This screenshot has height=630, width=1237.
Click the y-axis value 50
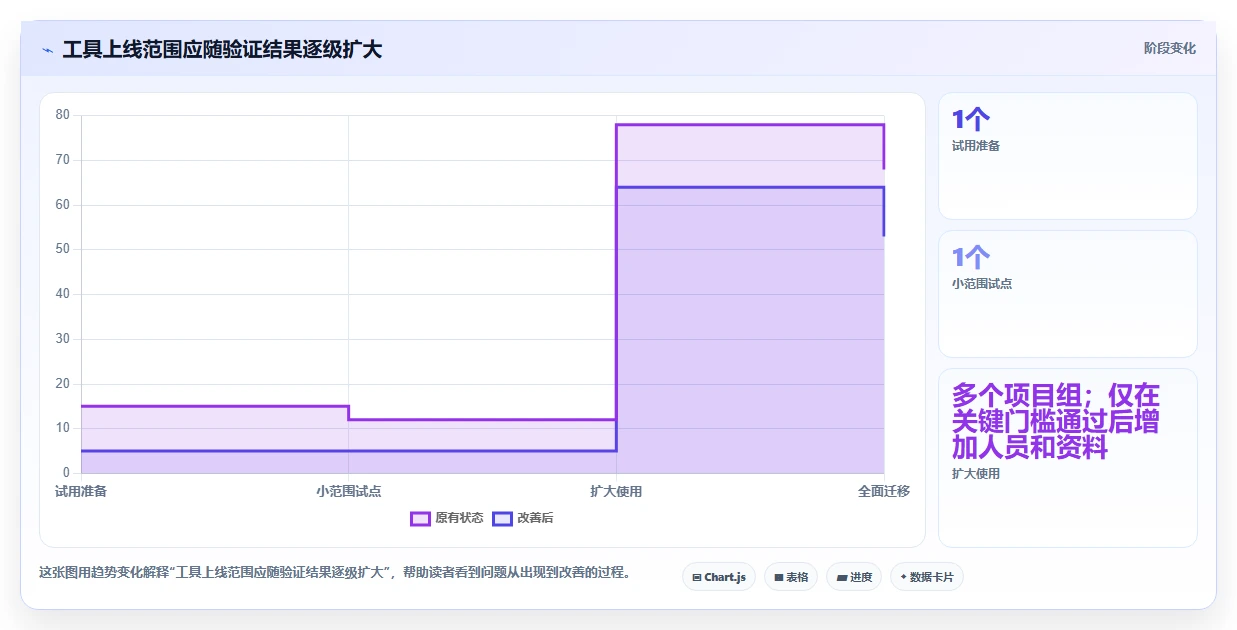pos(63,249)
